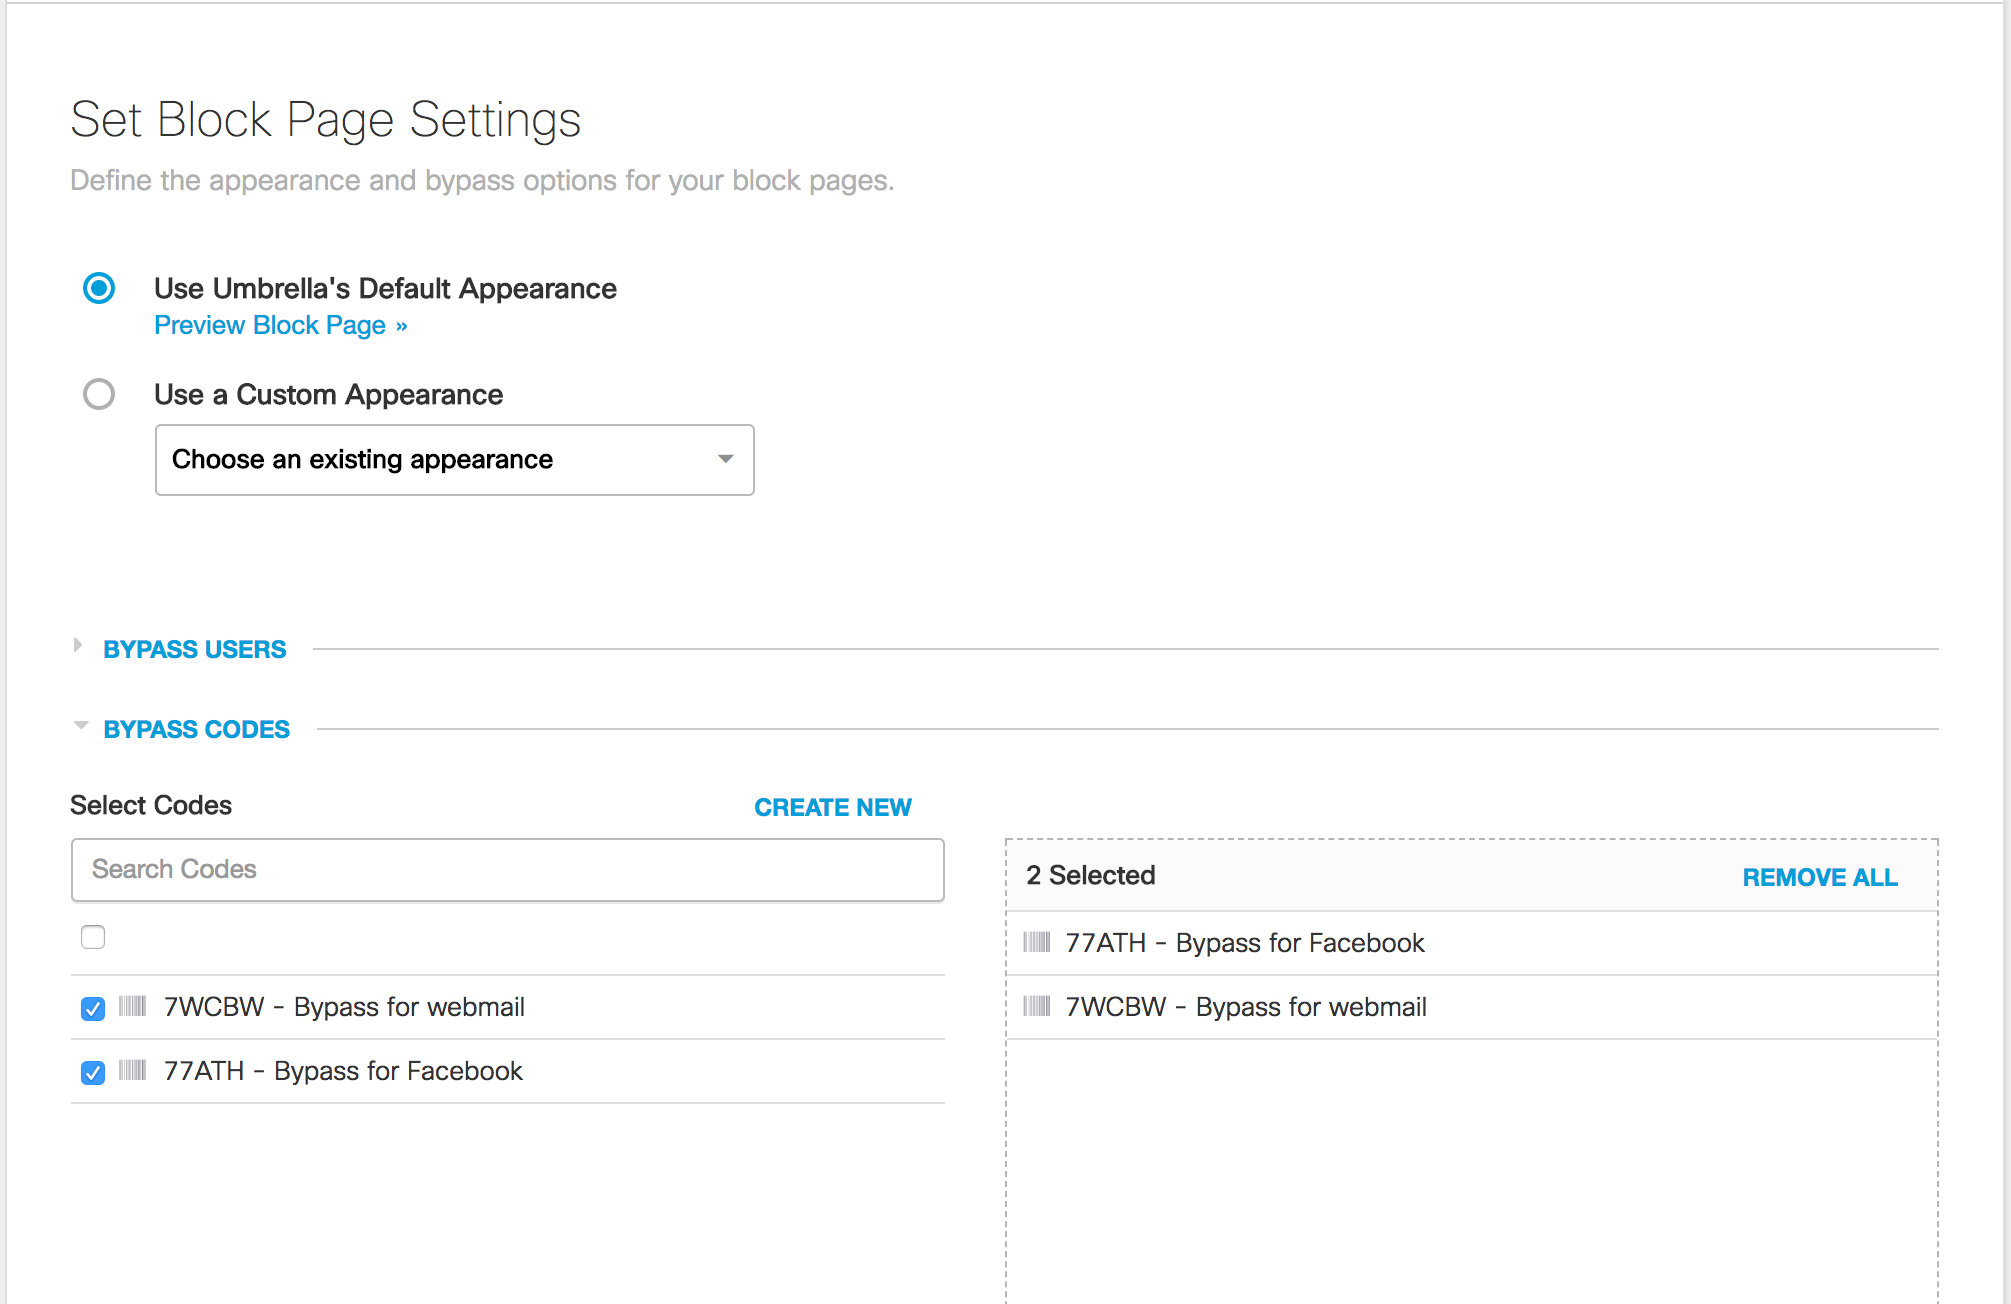Click '7WCBW - Bypass for webmail' label in Select Codes
The image size is (2011, 1304).
click(344, 1007)
